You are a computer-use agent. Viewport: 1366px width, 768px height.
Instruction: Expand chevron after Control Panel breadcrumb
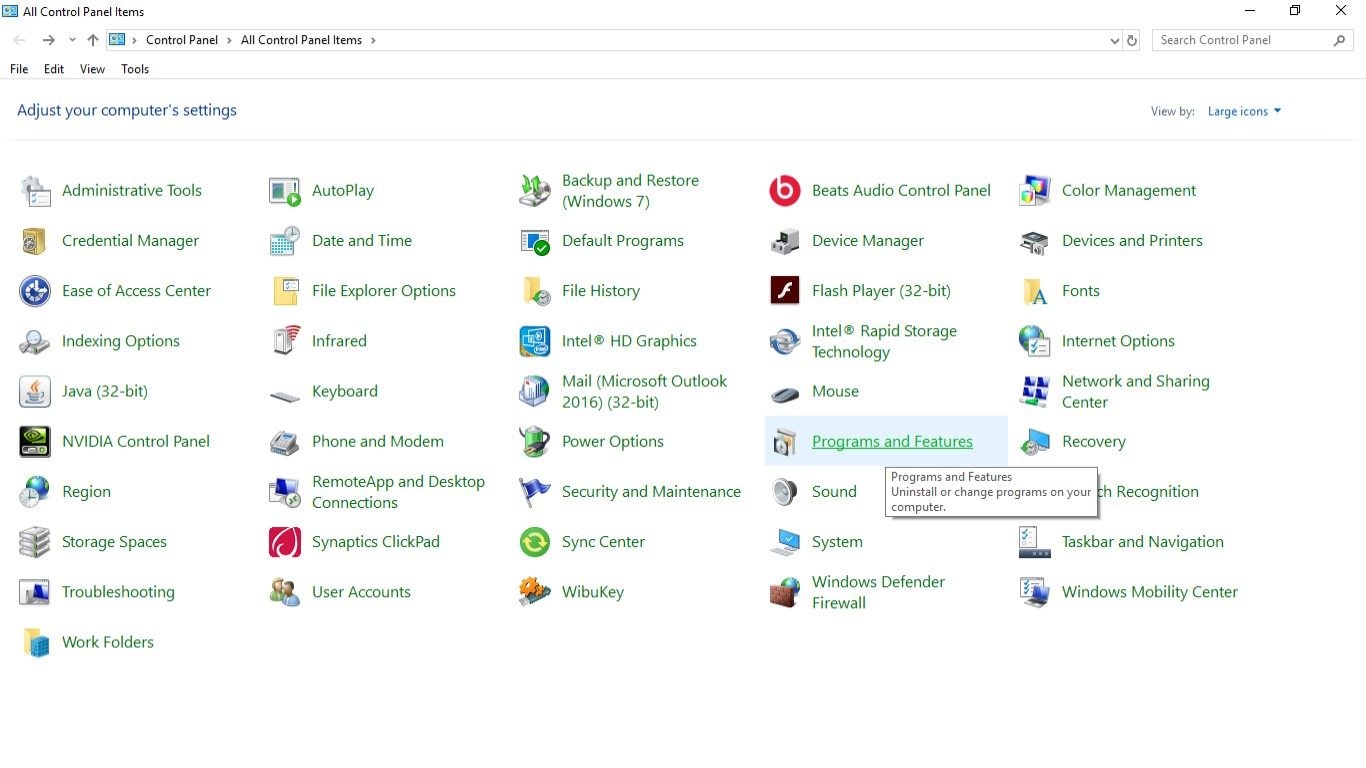[x=229, y=41]
